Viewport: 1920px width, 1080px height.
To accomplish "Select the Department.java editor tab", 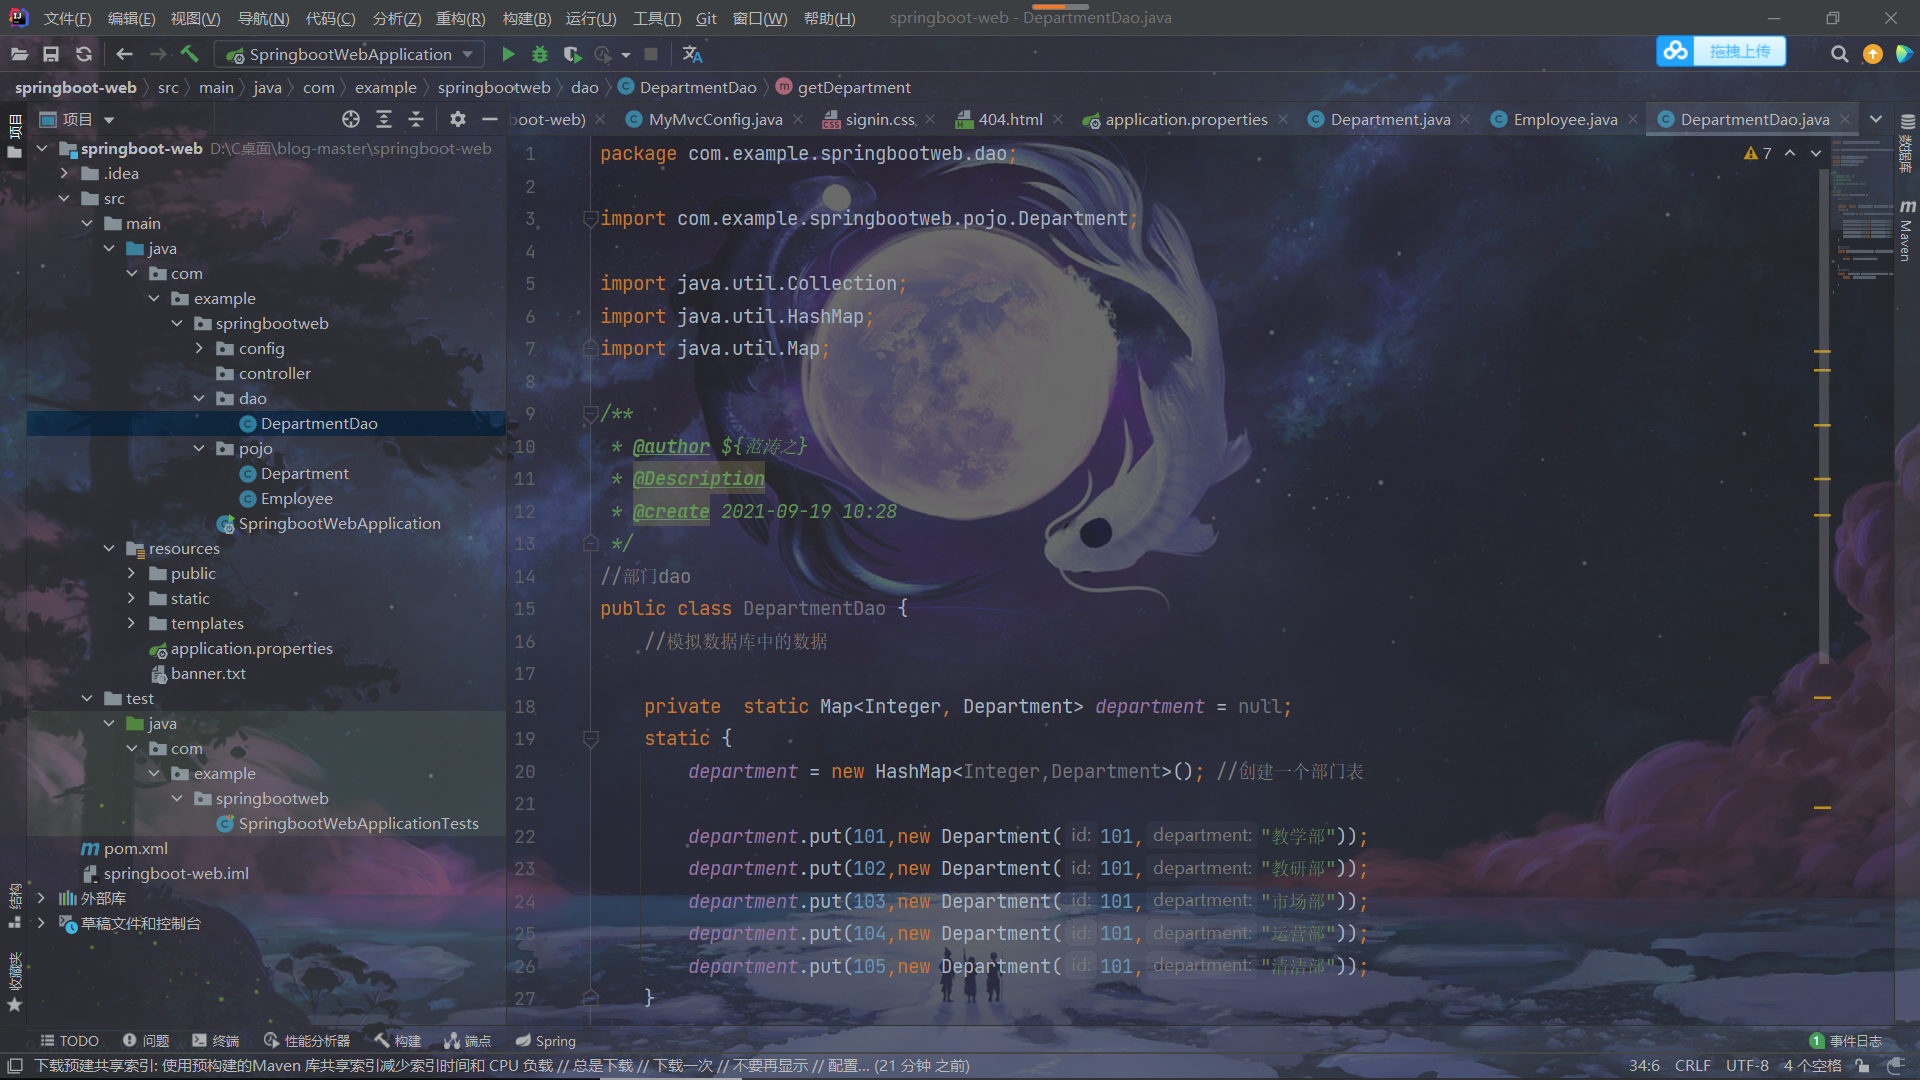I will tap(1386, 119).
